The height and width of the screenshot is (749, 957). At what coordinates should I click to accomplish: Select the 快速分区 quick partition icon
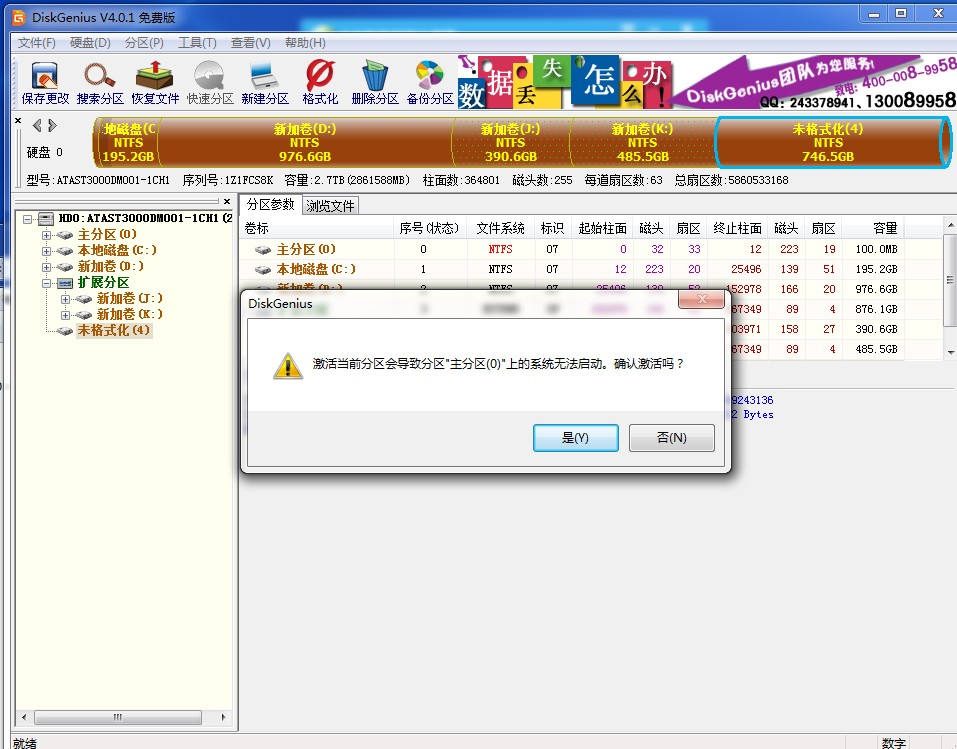point(210,82)
